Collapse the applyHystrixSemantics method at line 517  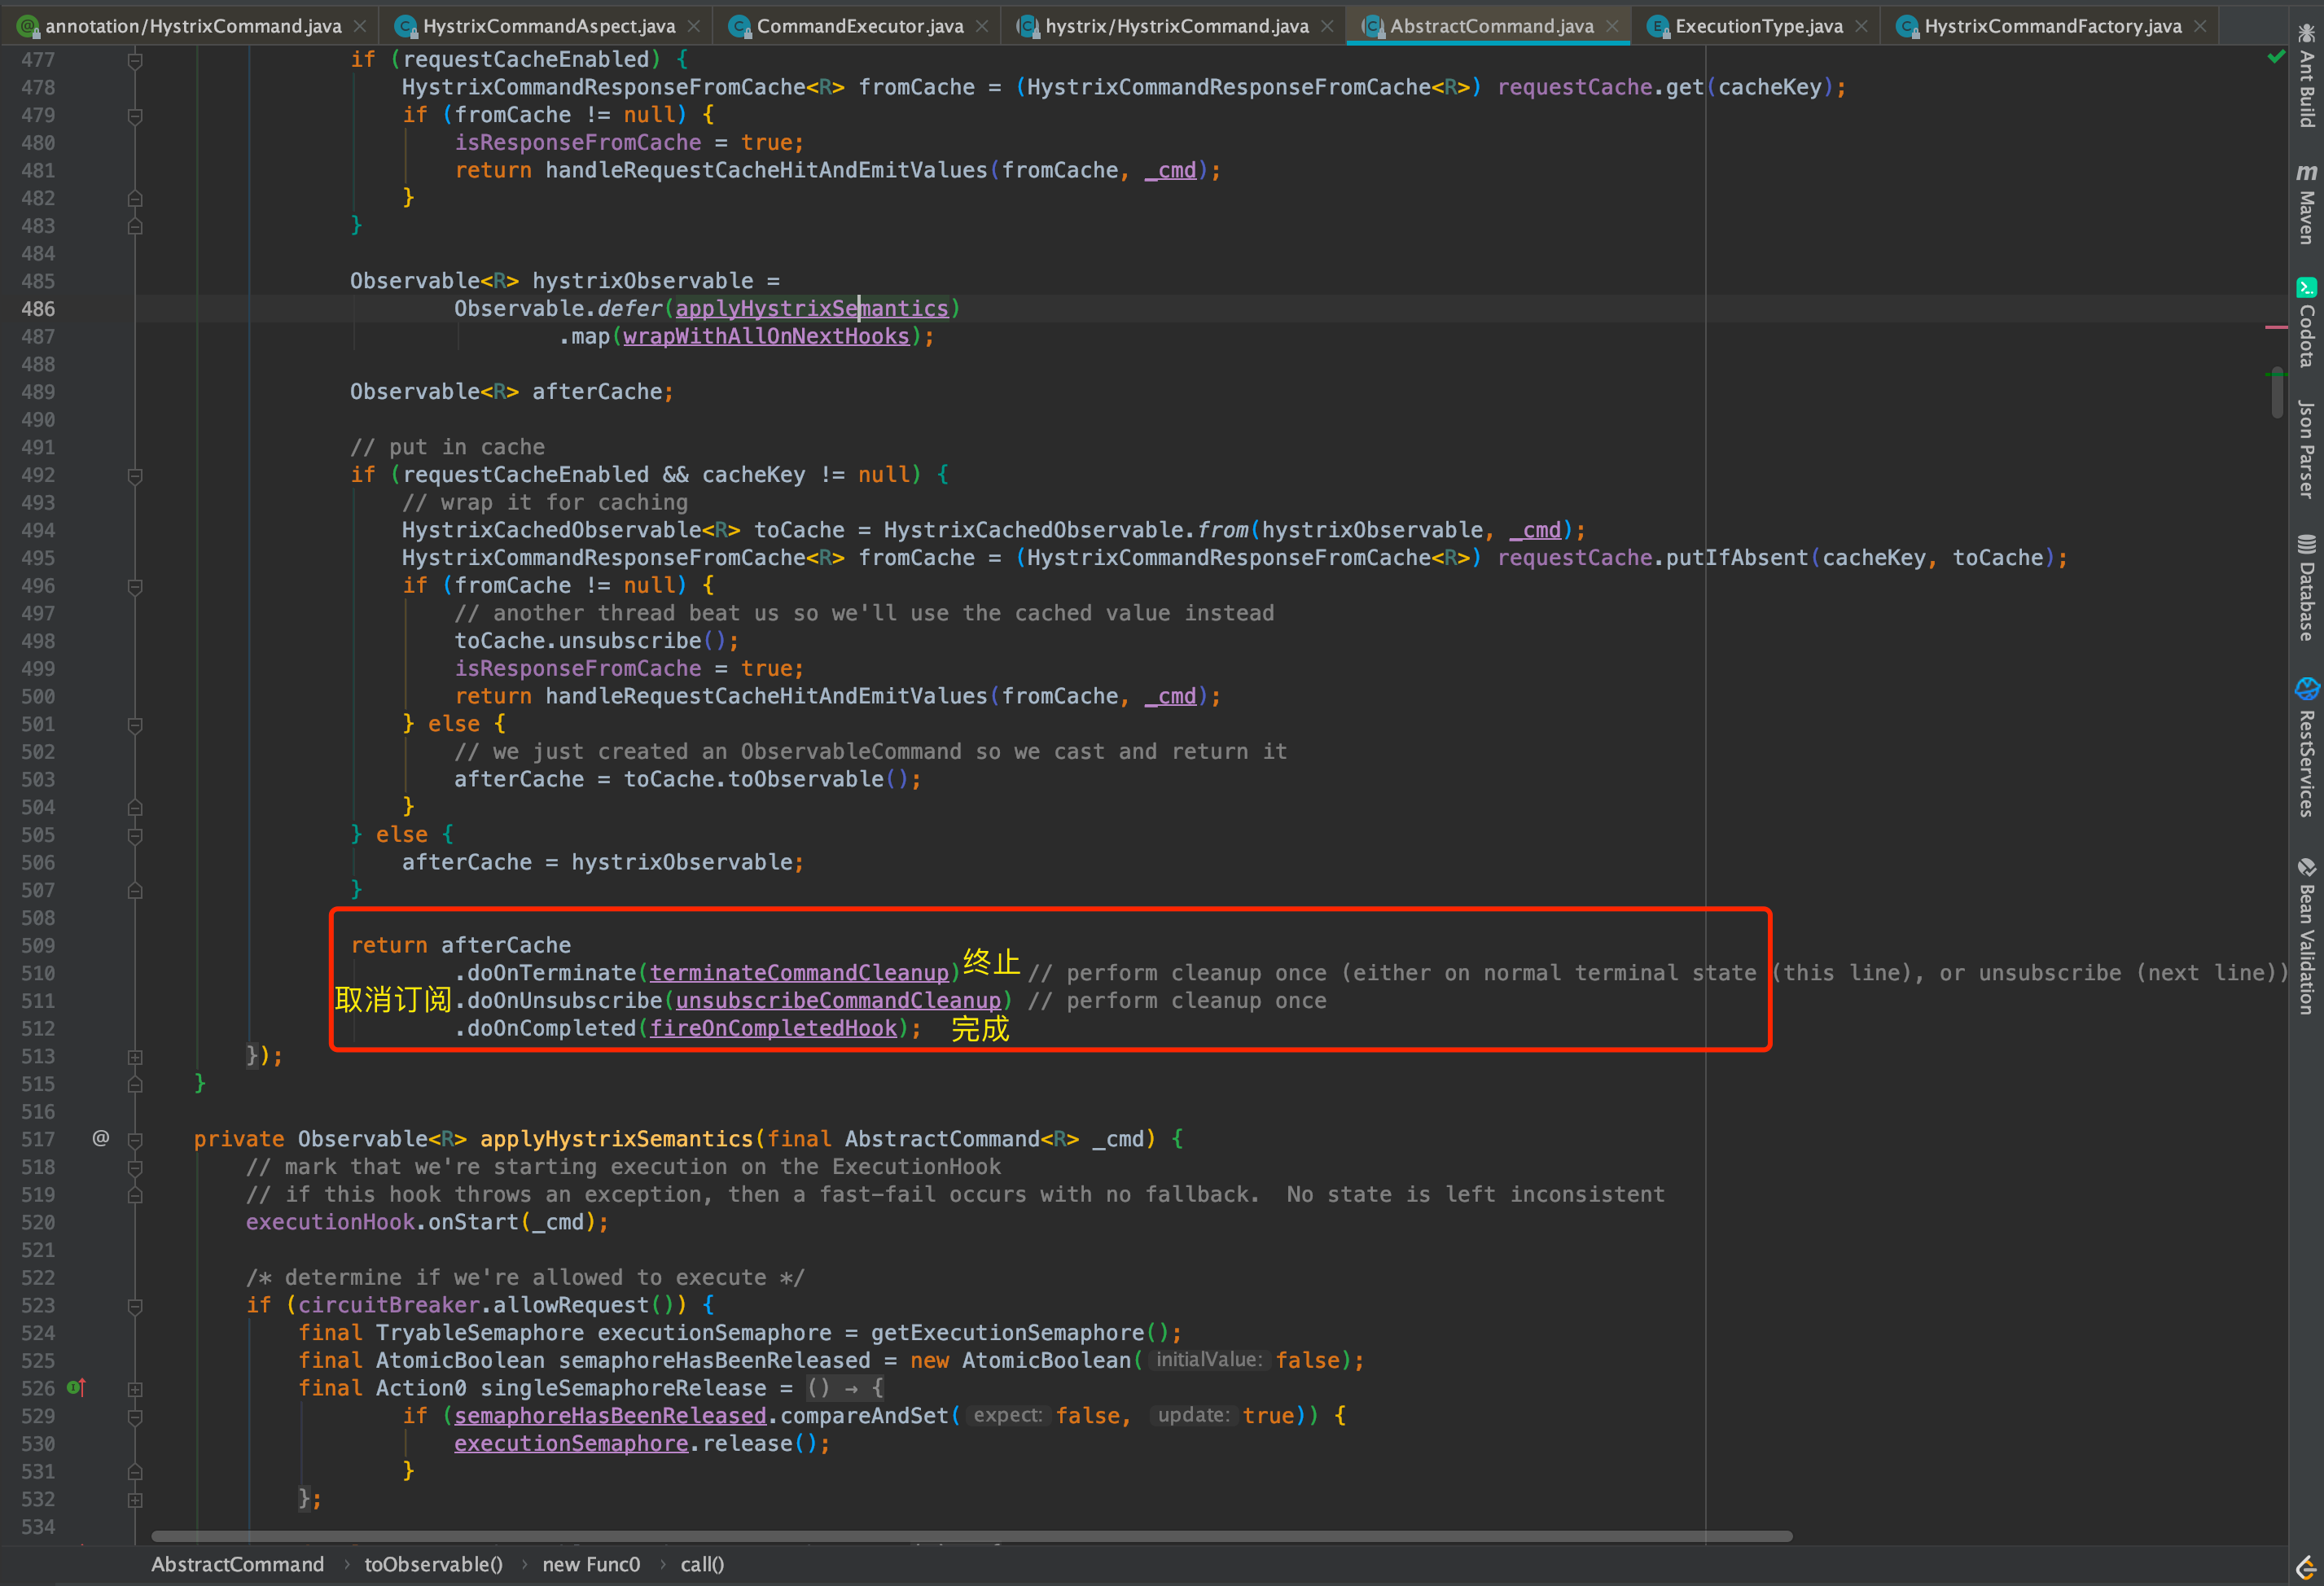pos(135,1139)
